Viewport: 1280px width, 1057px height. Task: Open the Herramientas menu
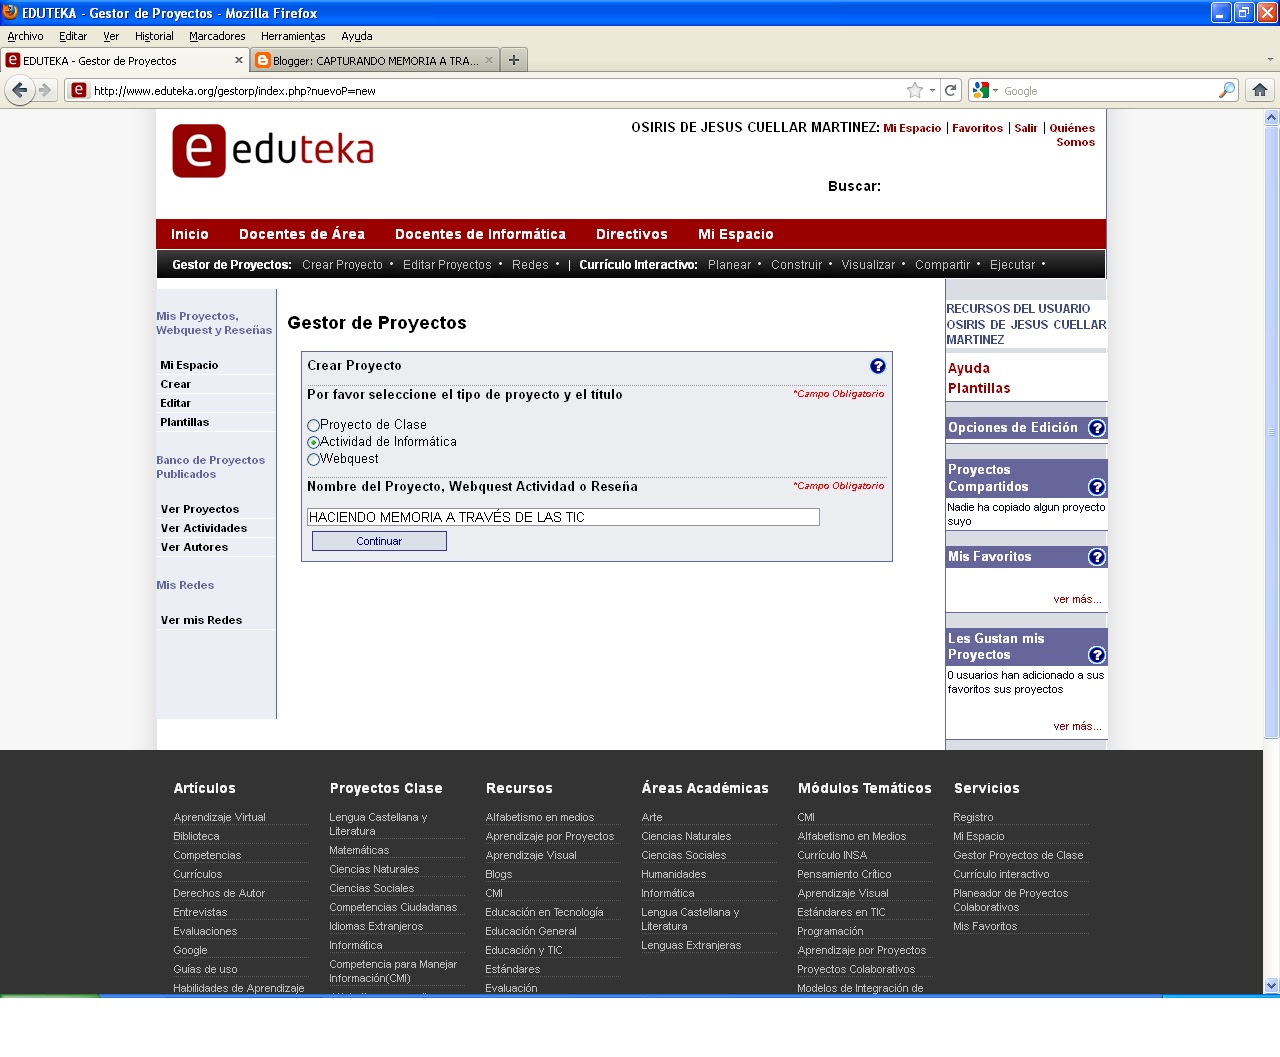pyautogui.click(x=292, y=36)
